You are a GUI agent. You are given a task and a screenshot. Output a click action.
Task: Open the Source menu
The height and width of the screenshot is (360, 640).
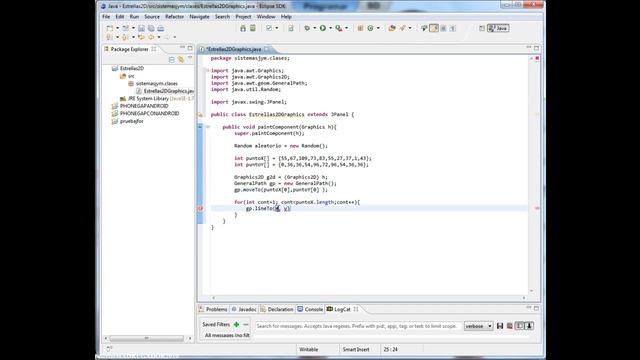pyautogui.click(x=152, y=17)
